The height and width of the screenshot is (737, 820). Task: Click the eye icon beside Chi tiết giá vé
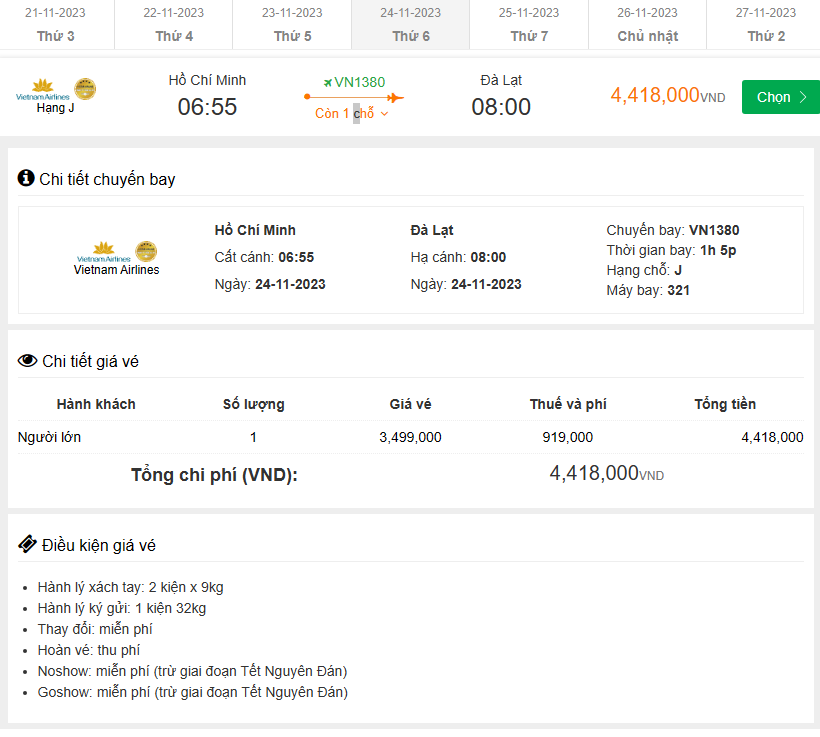click(27, 361)
